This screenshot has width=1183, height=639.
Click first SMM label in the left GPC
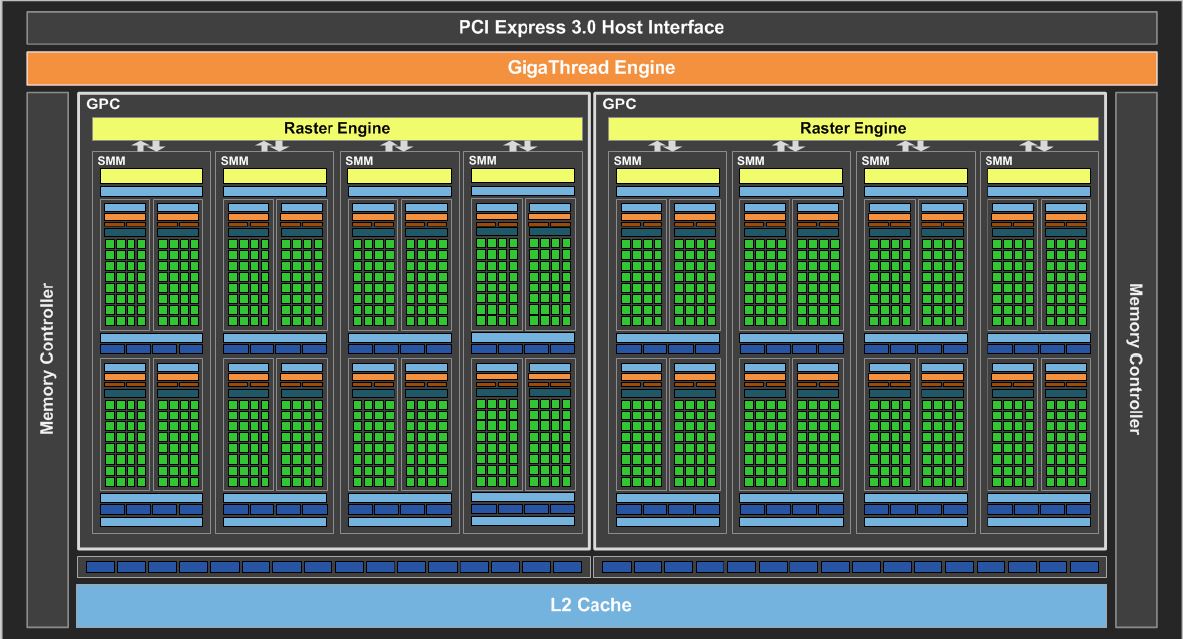[112, 161]
